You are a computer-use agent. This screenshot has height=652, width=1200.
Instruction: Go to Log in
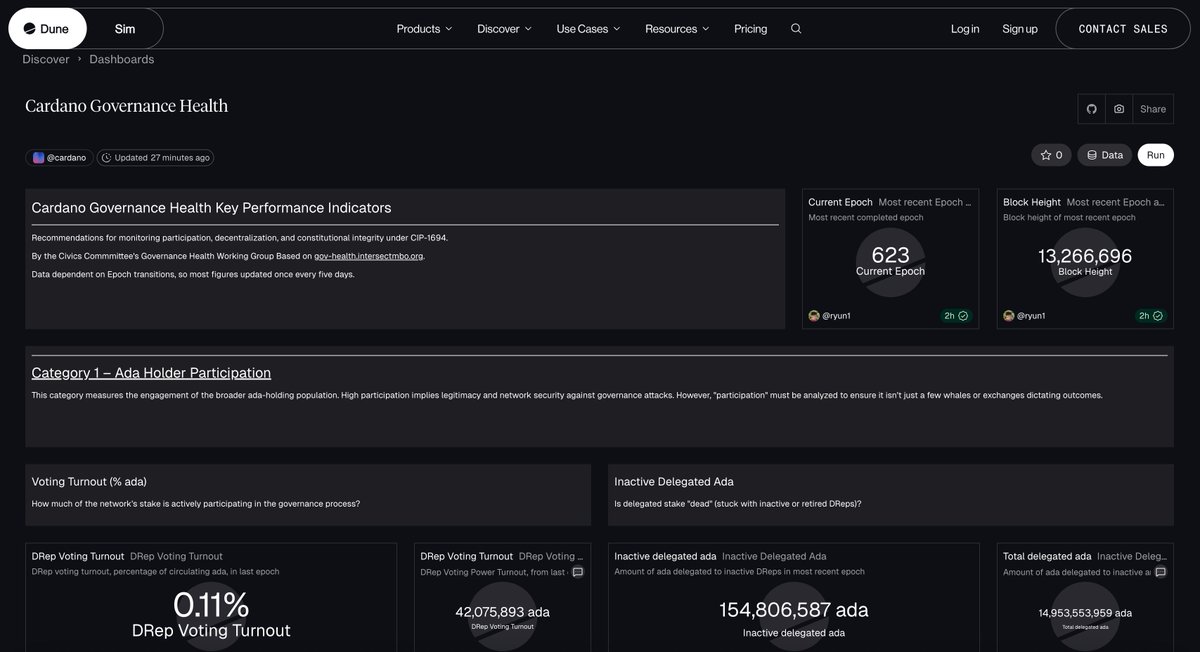click(965, 29)
